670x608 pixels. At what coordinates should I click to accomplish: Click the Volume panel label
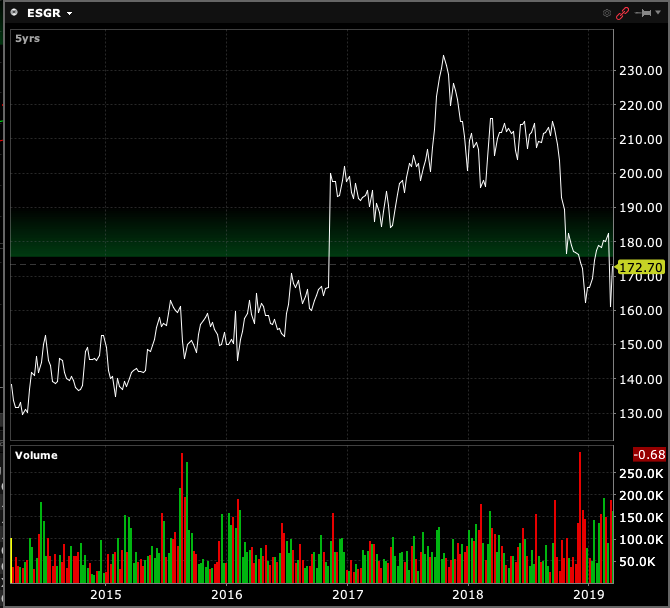(x=36, y=455)
